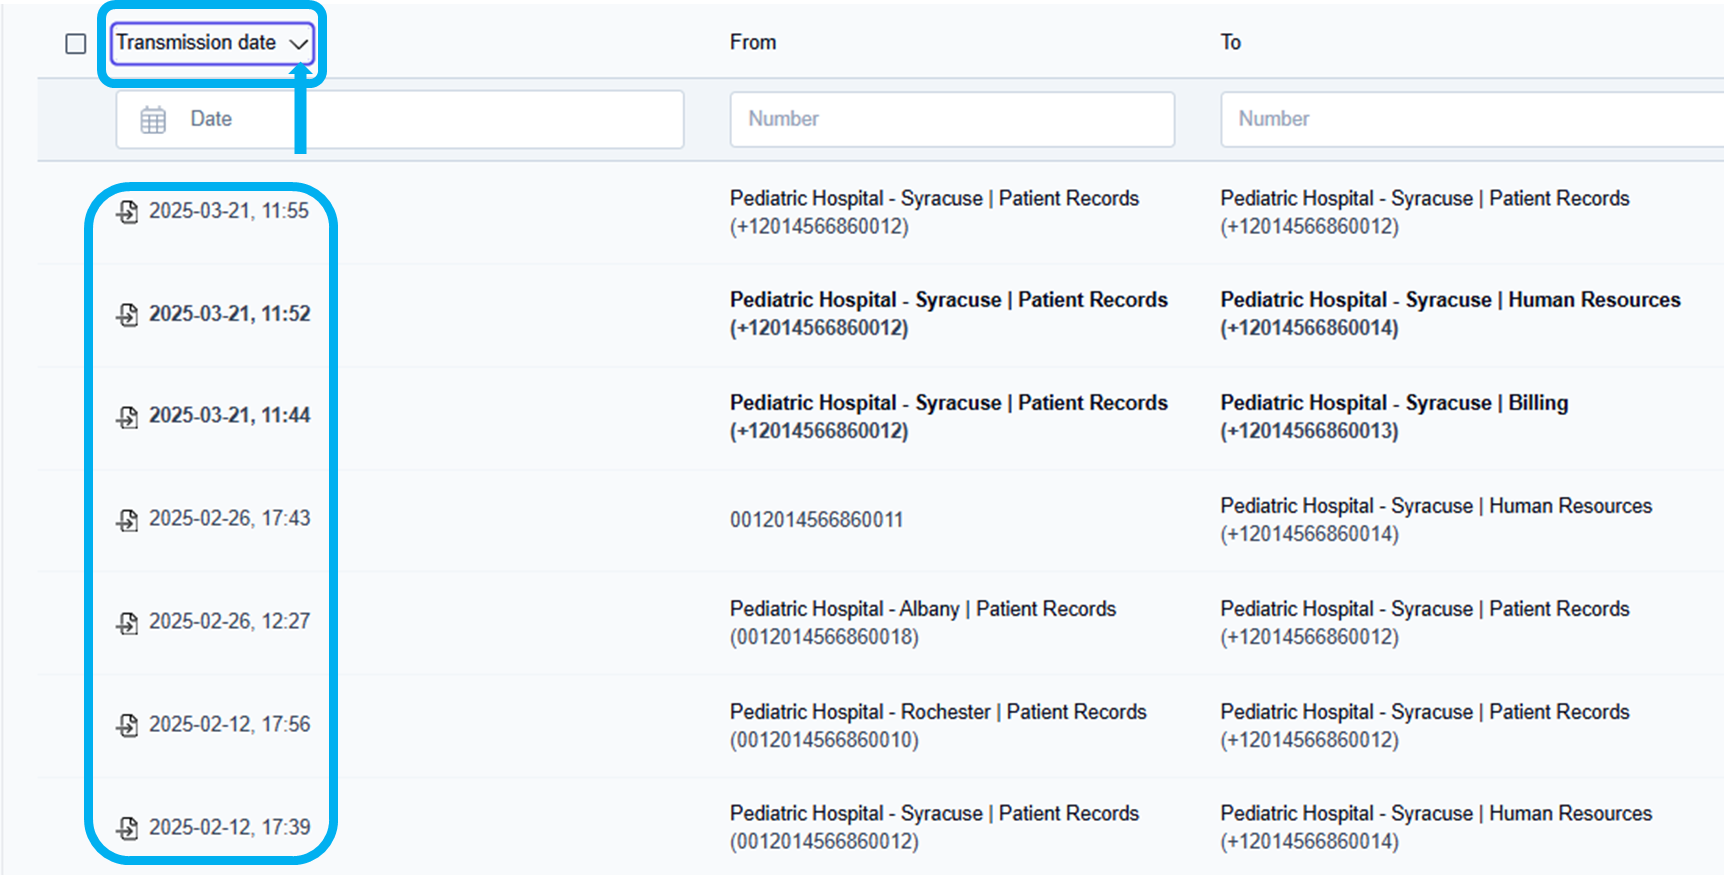Select sender number 0012014566860011
Screen dimensions: 1724x875
click(816, 520)
